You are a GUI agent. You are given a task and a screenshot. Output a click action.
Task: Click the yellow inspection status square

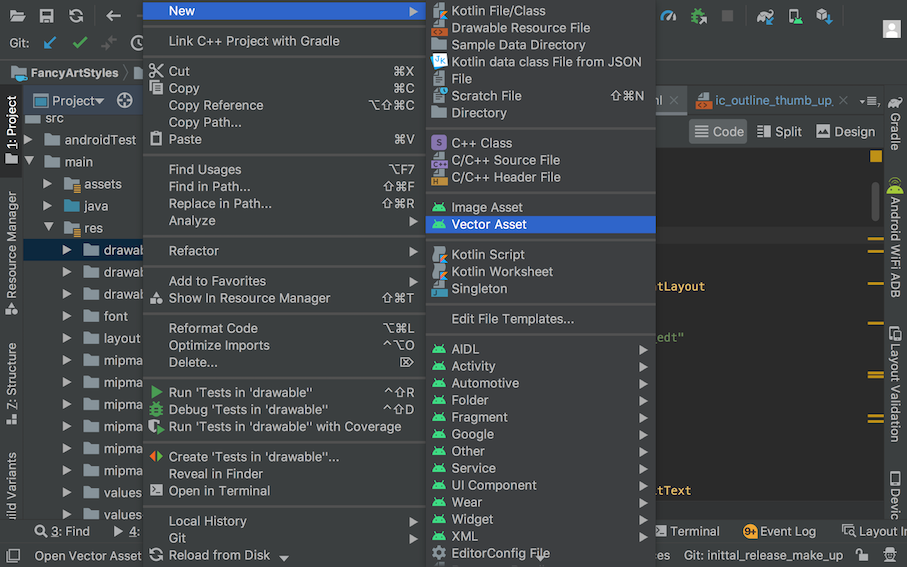click(x=876, y=156)
